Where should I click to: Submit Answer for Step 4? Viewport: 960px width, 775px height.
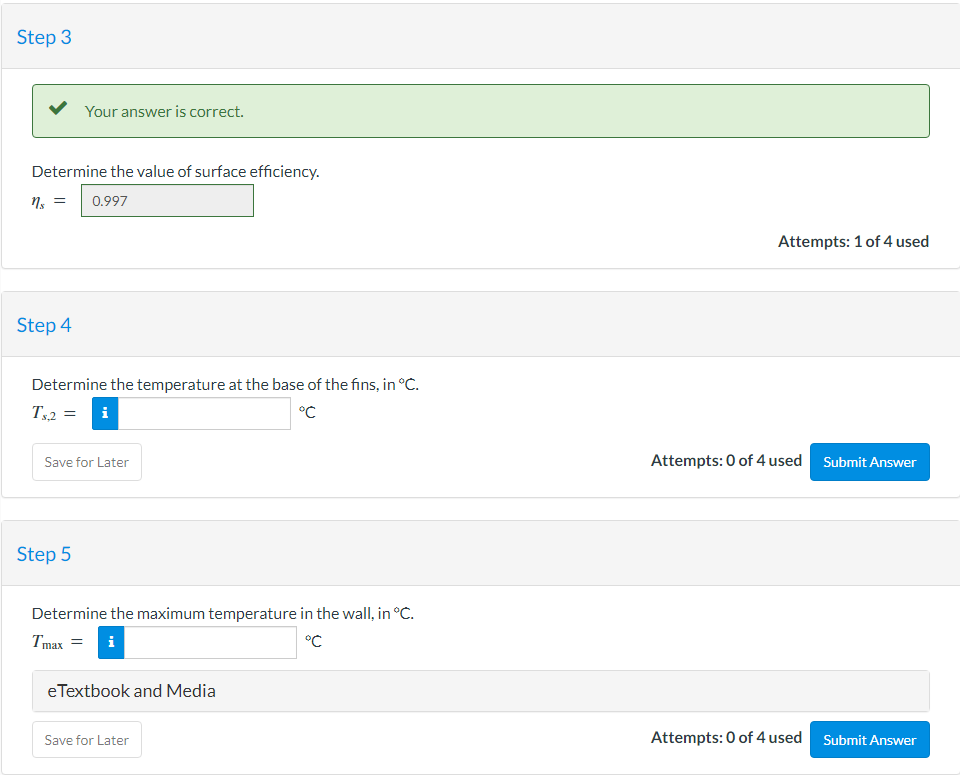[x=869, y=462]
